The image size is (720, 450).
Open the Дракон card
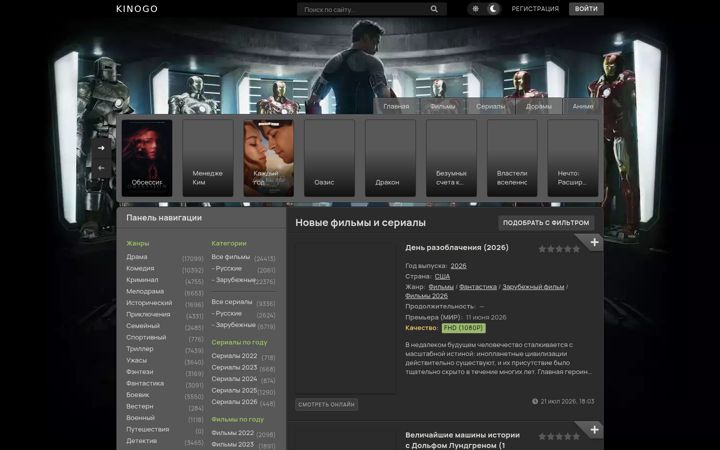click(x=390, y=158)
